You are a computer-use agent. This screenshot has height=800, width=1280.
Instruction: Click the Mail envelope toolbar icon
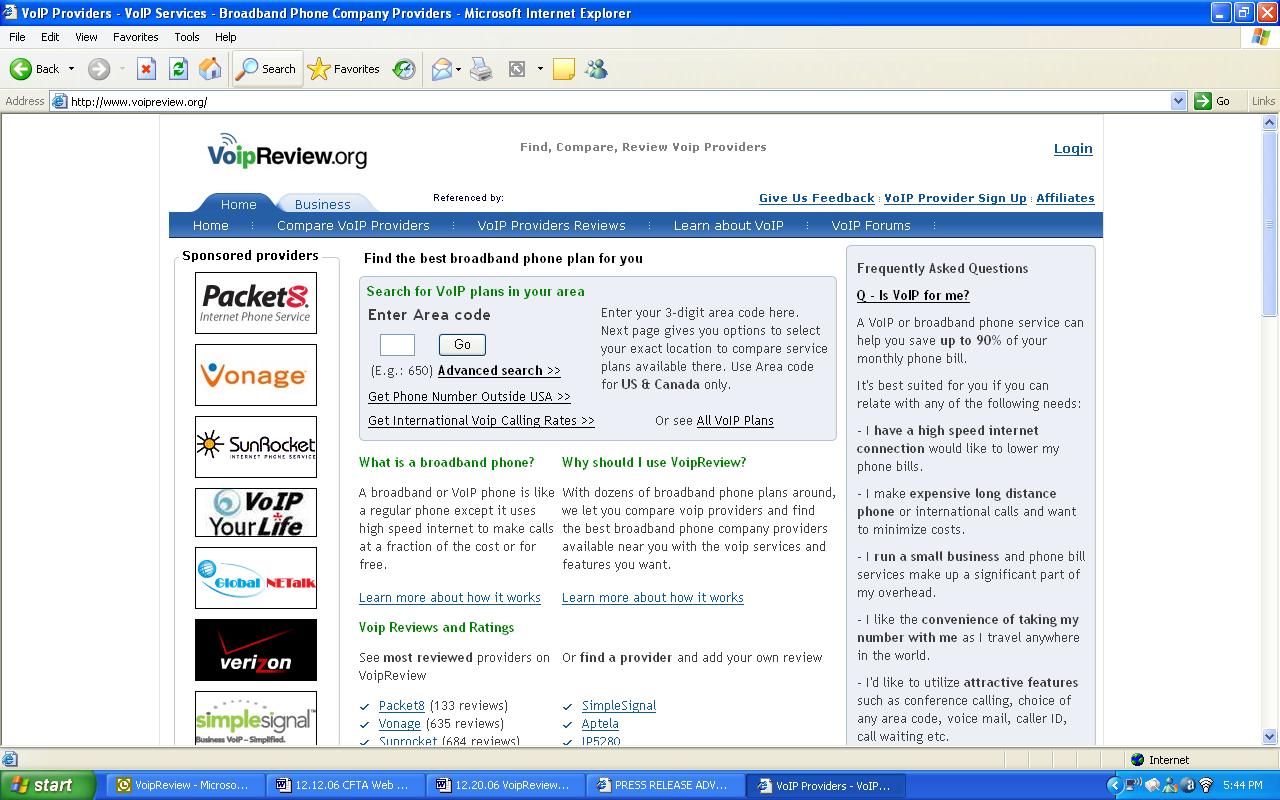tap(441, 69)
